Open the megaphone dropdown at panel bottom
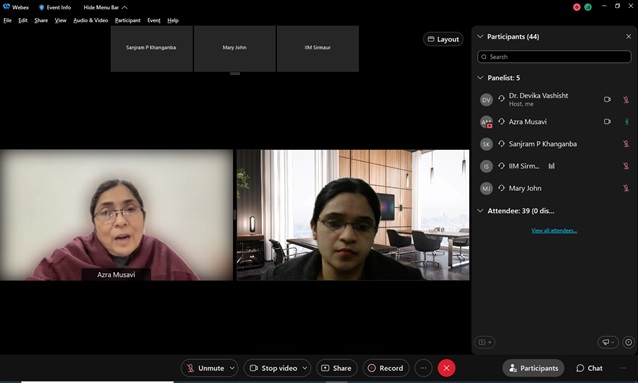This screenshot has width=638, height=383. pos(608,342)
